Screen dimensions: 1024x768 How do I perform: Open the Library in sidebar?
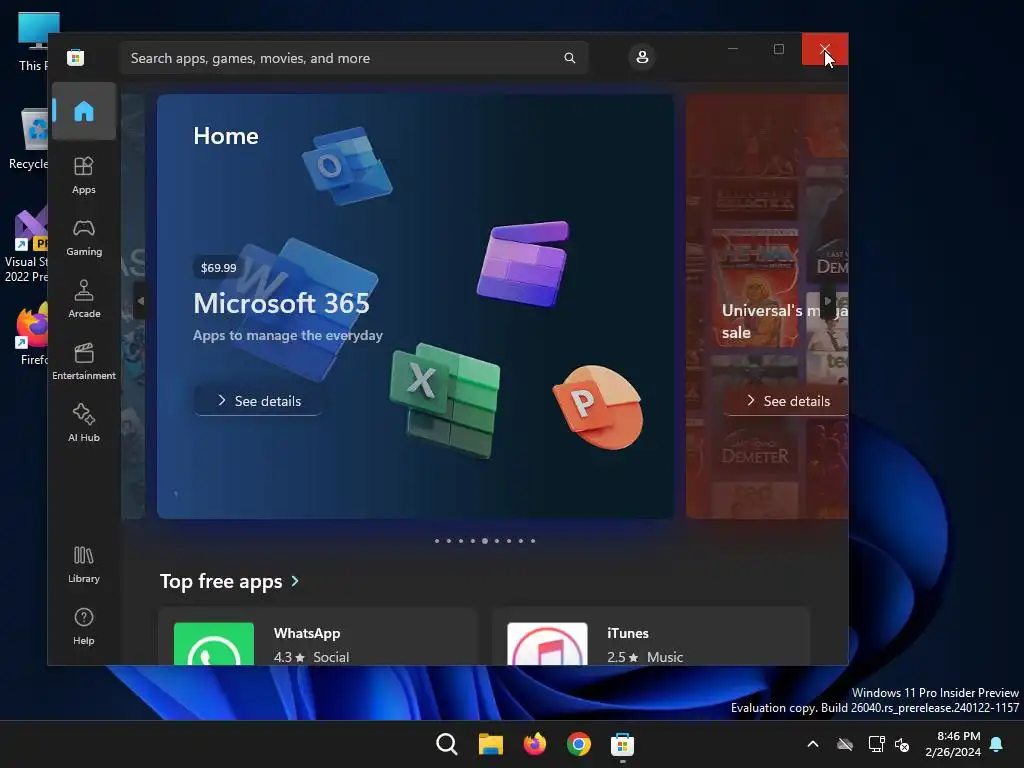pos(84,564)
